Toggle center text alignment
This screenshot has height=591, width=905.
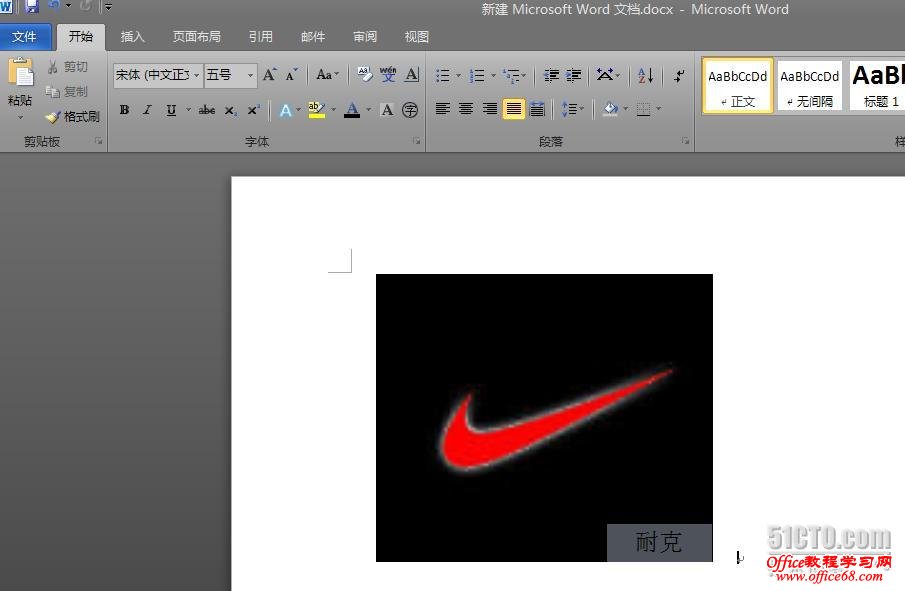tap(466, 110)
